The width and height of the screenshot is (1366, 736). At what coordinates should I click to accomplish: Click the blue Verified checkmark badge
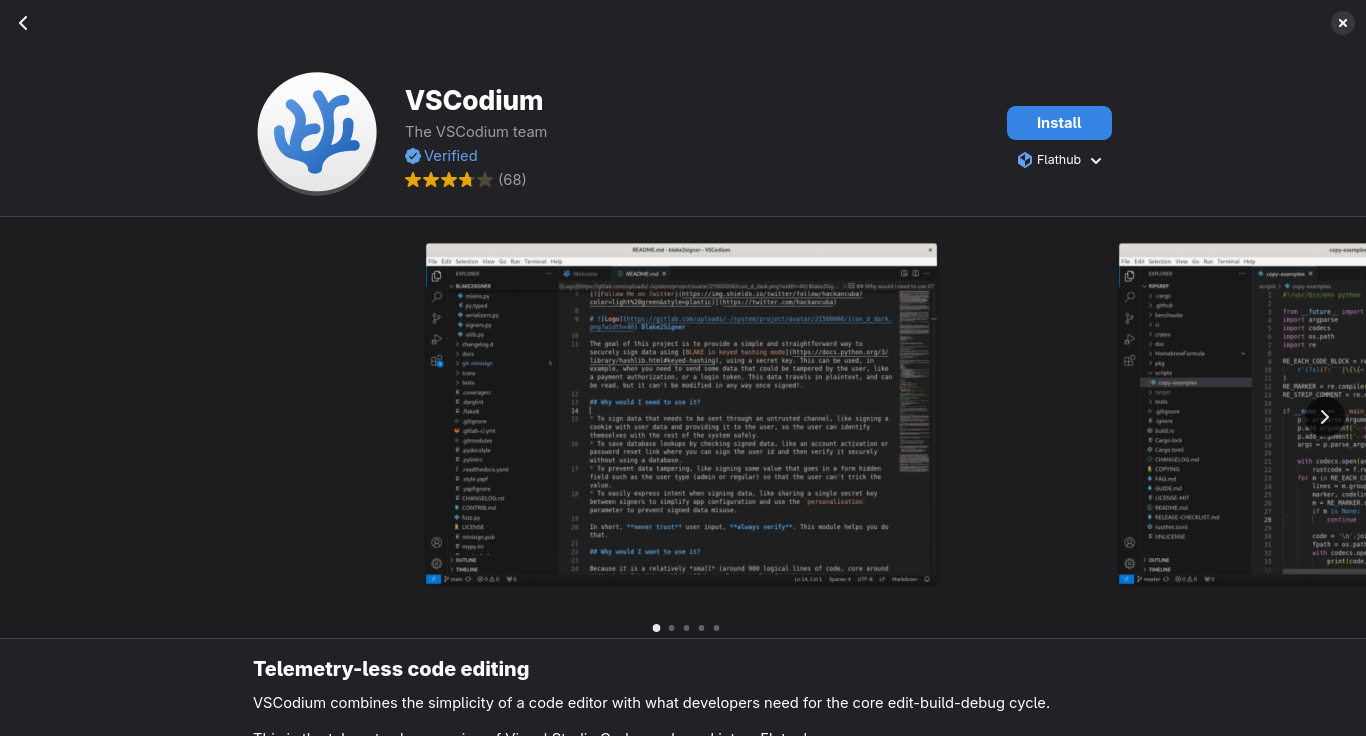pyautogui.click(x=413, y=156)
